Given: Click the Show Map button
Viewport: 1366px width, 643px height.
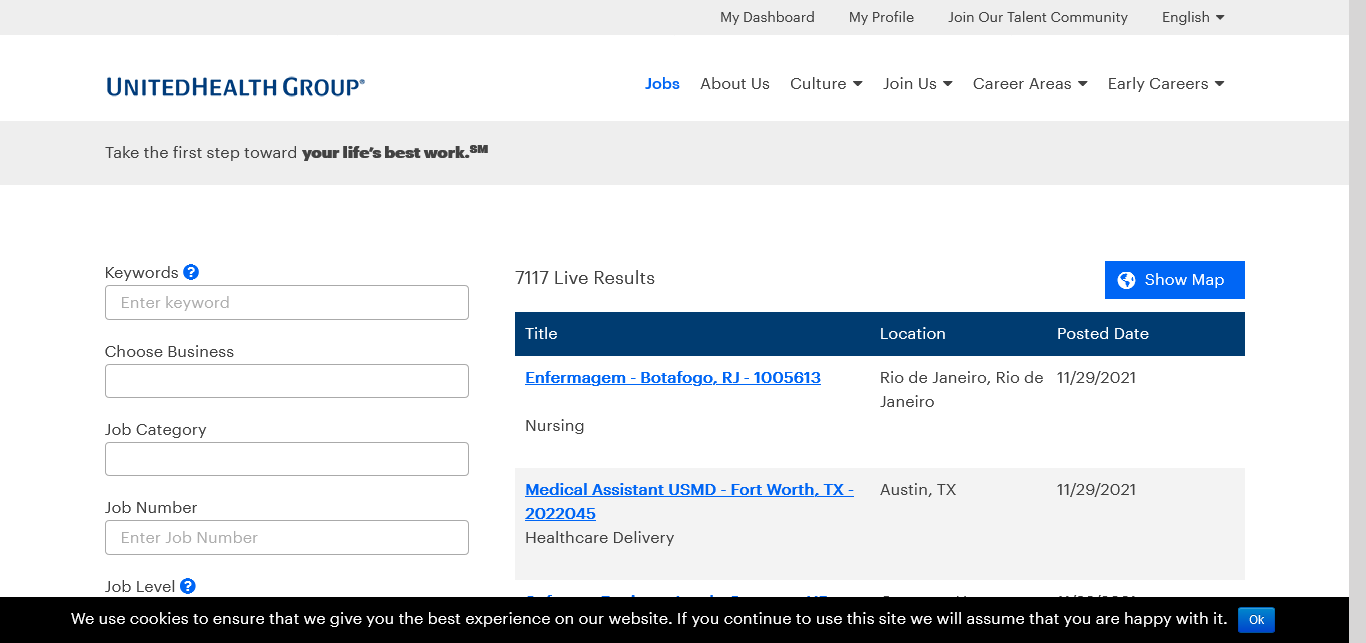Looking at the screenshot, I should (x=1174, y=280).
